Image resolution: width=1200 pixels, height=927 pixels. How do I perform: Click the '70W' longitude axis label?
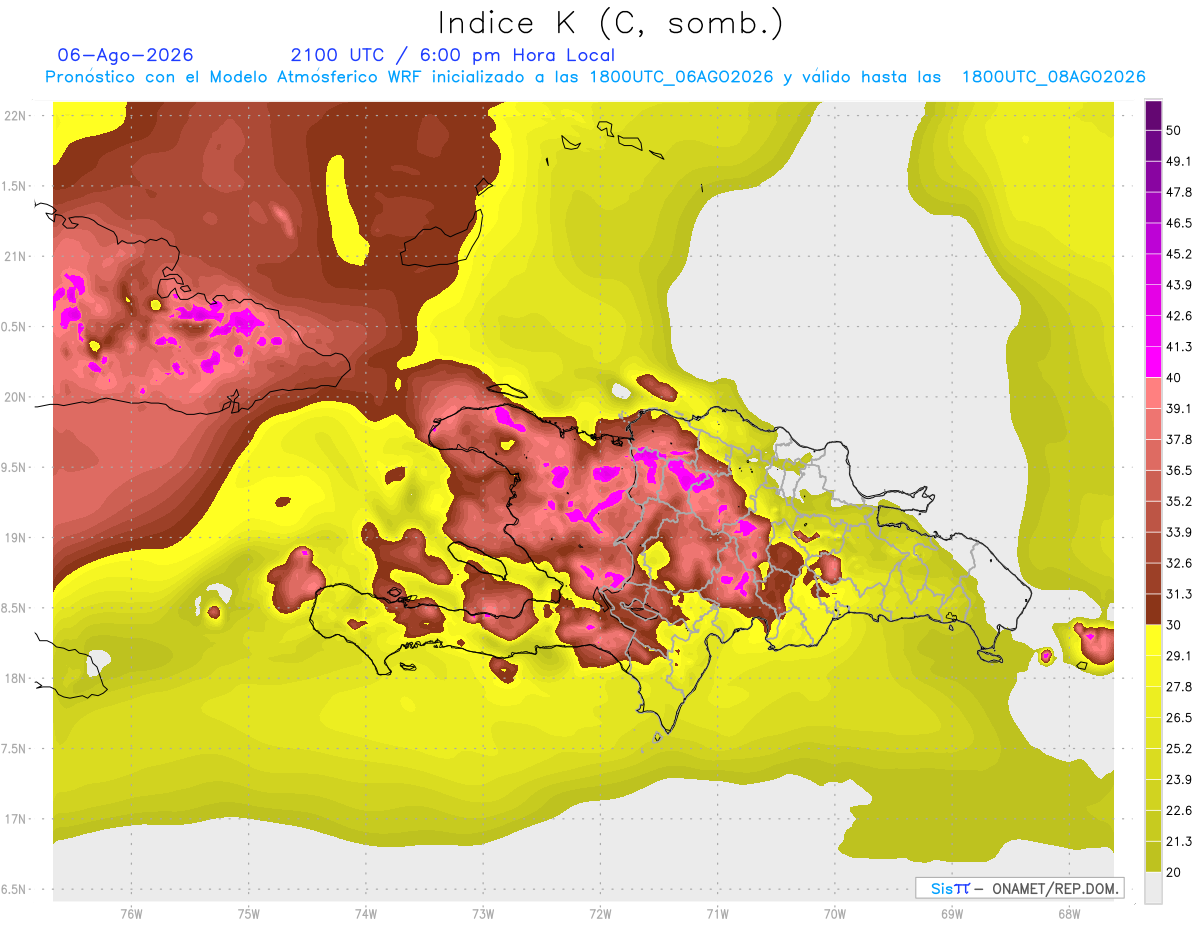pos(834,913)
